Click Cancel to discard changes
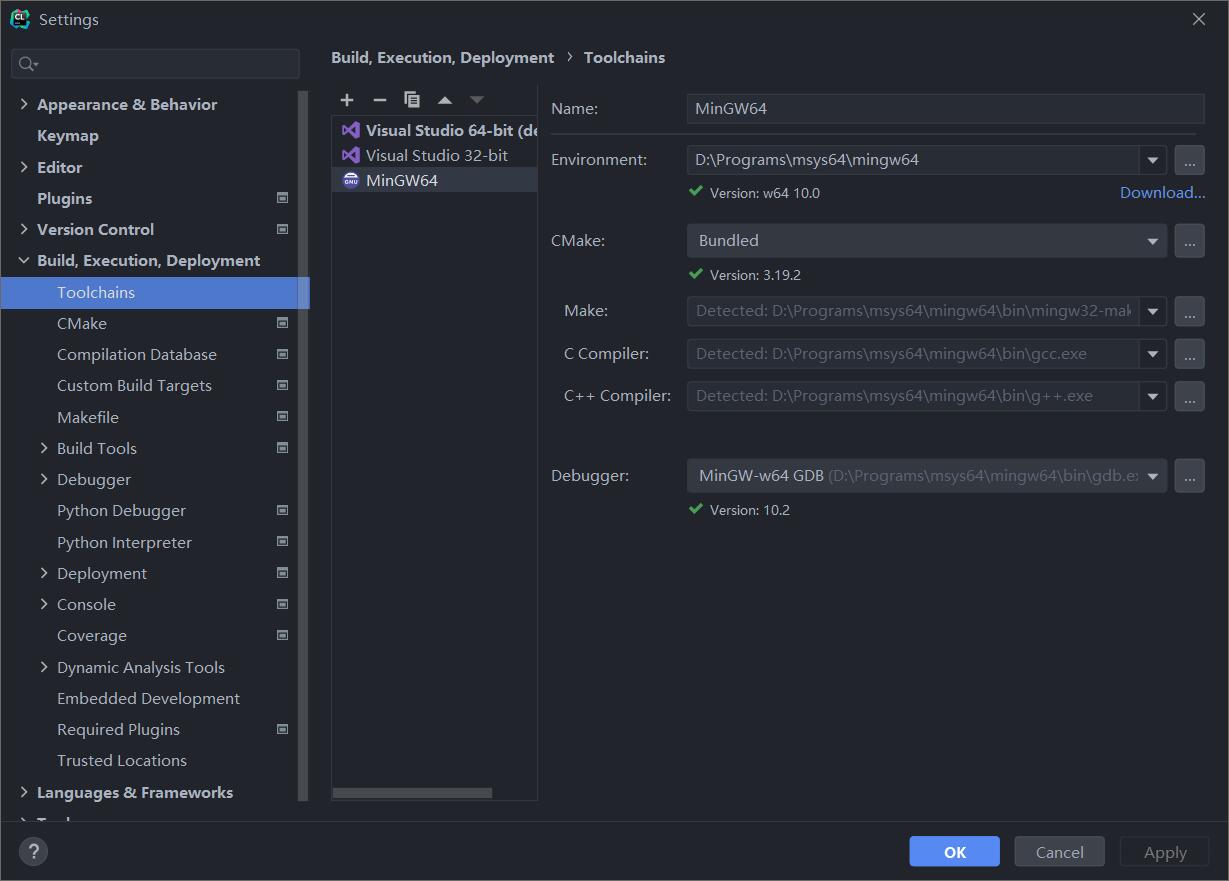Screen dimensions: 1229x881 [x=1059, y=852]
